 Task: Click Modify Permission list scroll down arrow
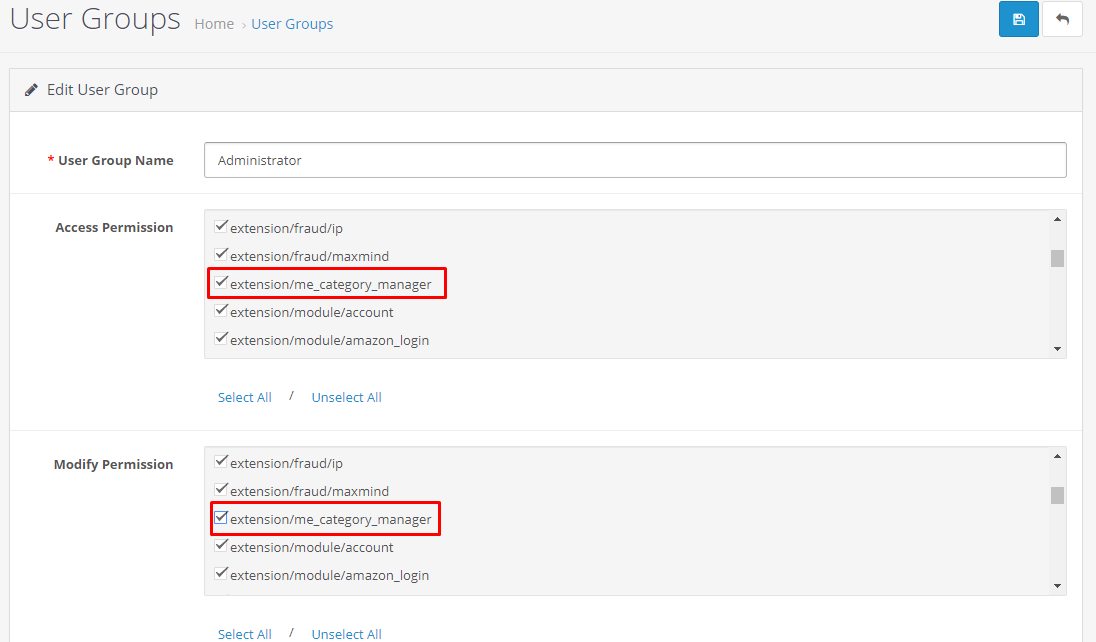click(1058, 586)
